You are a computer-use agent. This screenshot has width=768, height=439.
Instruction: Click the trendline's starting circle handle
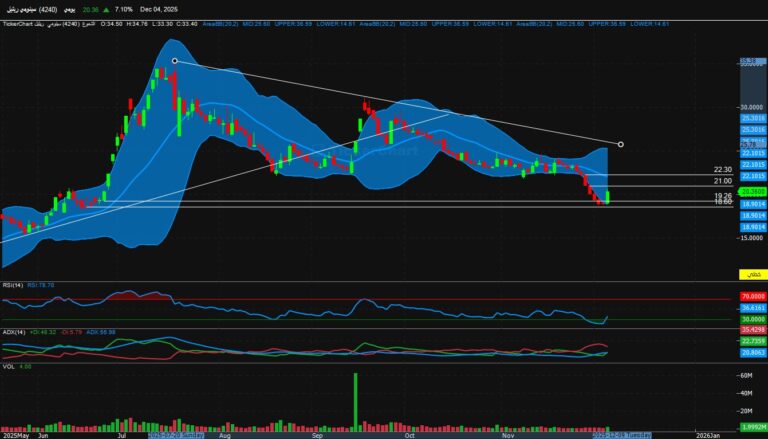point(175,61)
